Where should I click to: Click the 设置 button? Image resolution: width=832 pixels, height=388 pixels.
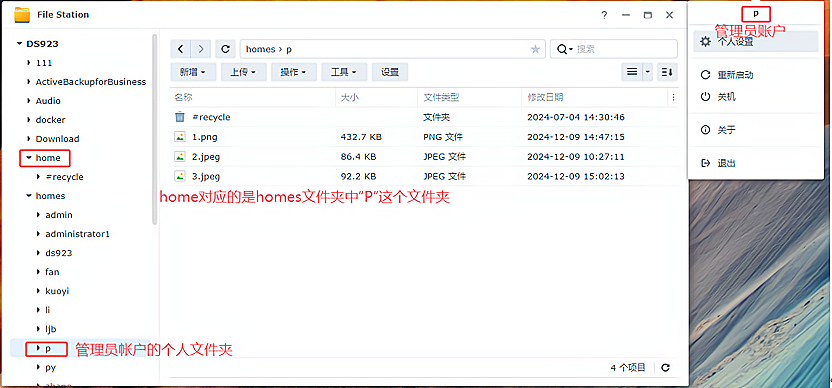390,72
